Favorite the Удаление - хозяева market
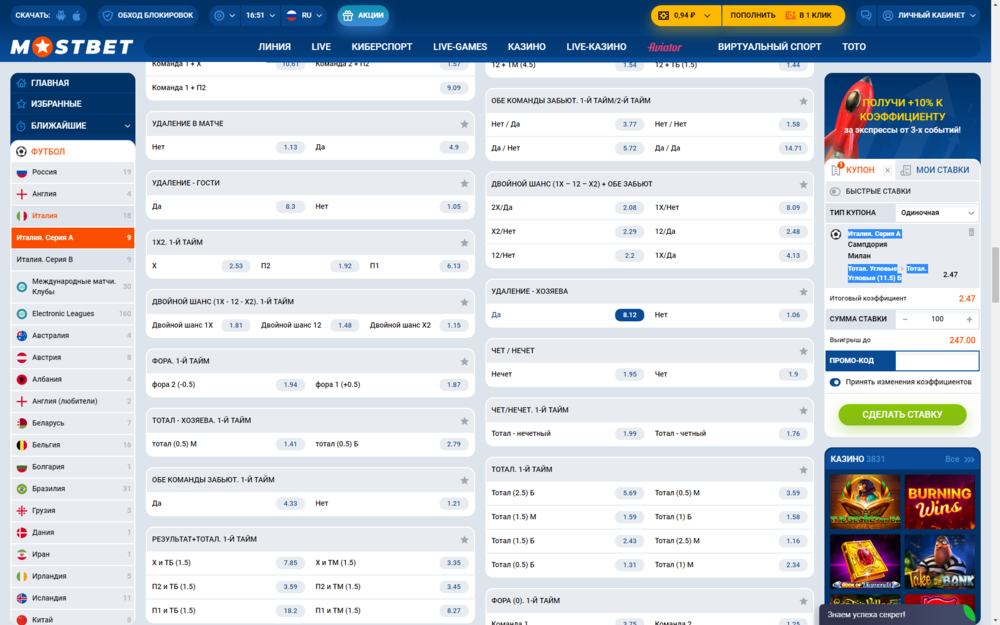This screenshot has width=1000, height=625. pyautogui.click(x=804, y=292)
